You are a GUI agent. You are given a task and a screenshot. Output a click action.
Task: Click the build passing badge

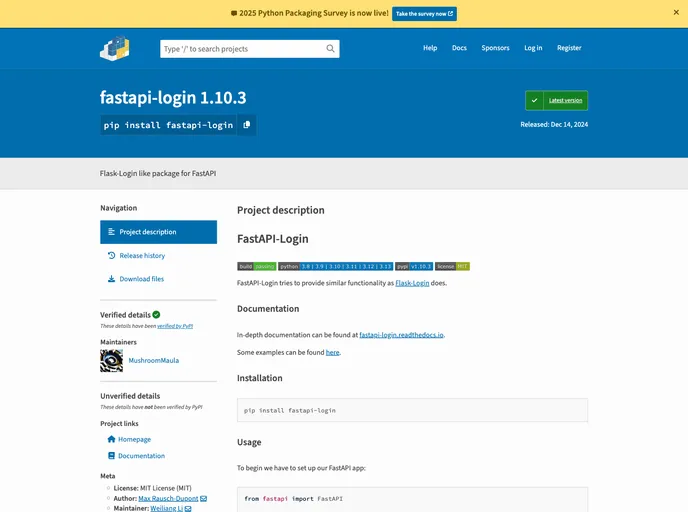[257, 266]
